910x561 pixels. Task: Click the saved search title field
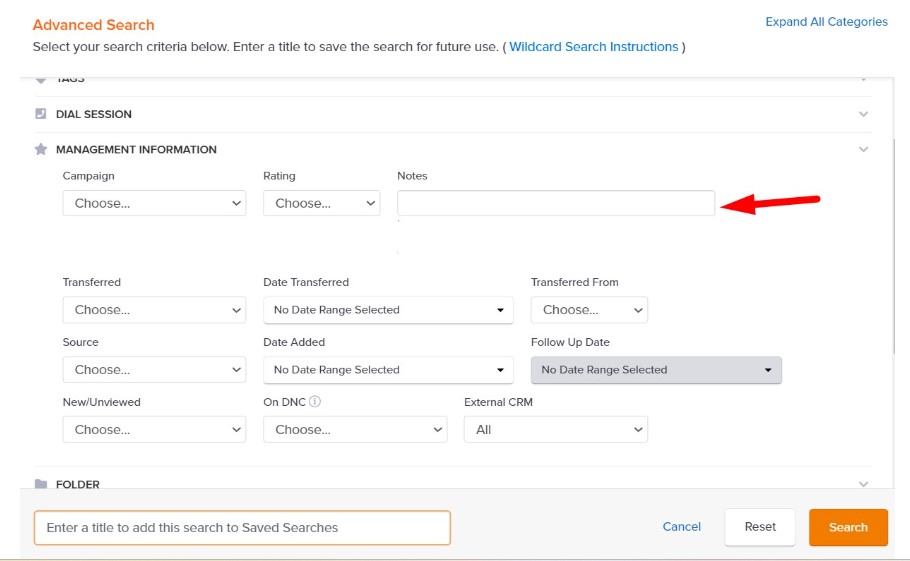[x=242, y=528]
